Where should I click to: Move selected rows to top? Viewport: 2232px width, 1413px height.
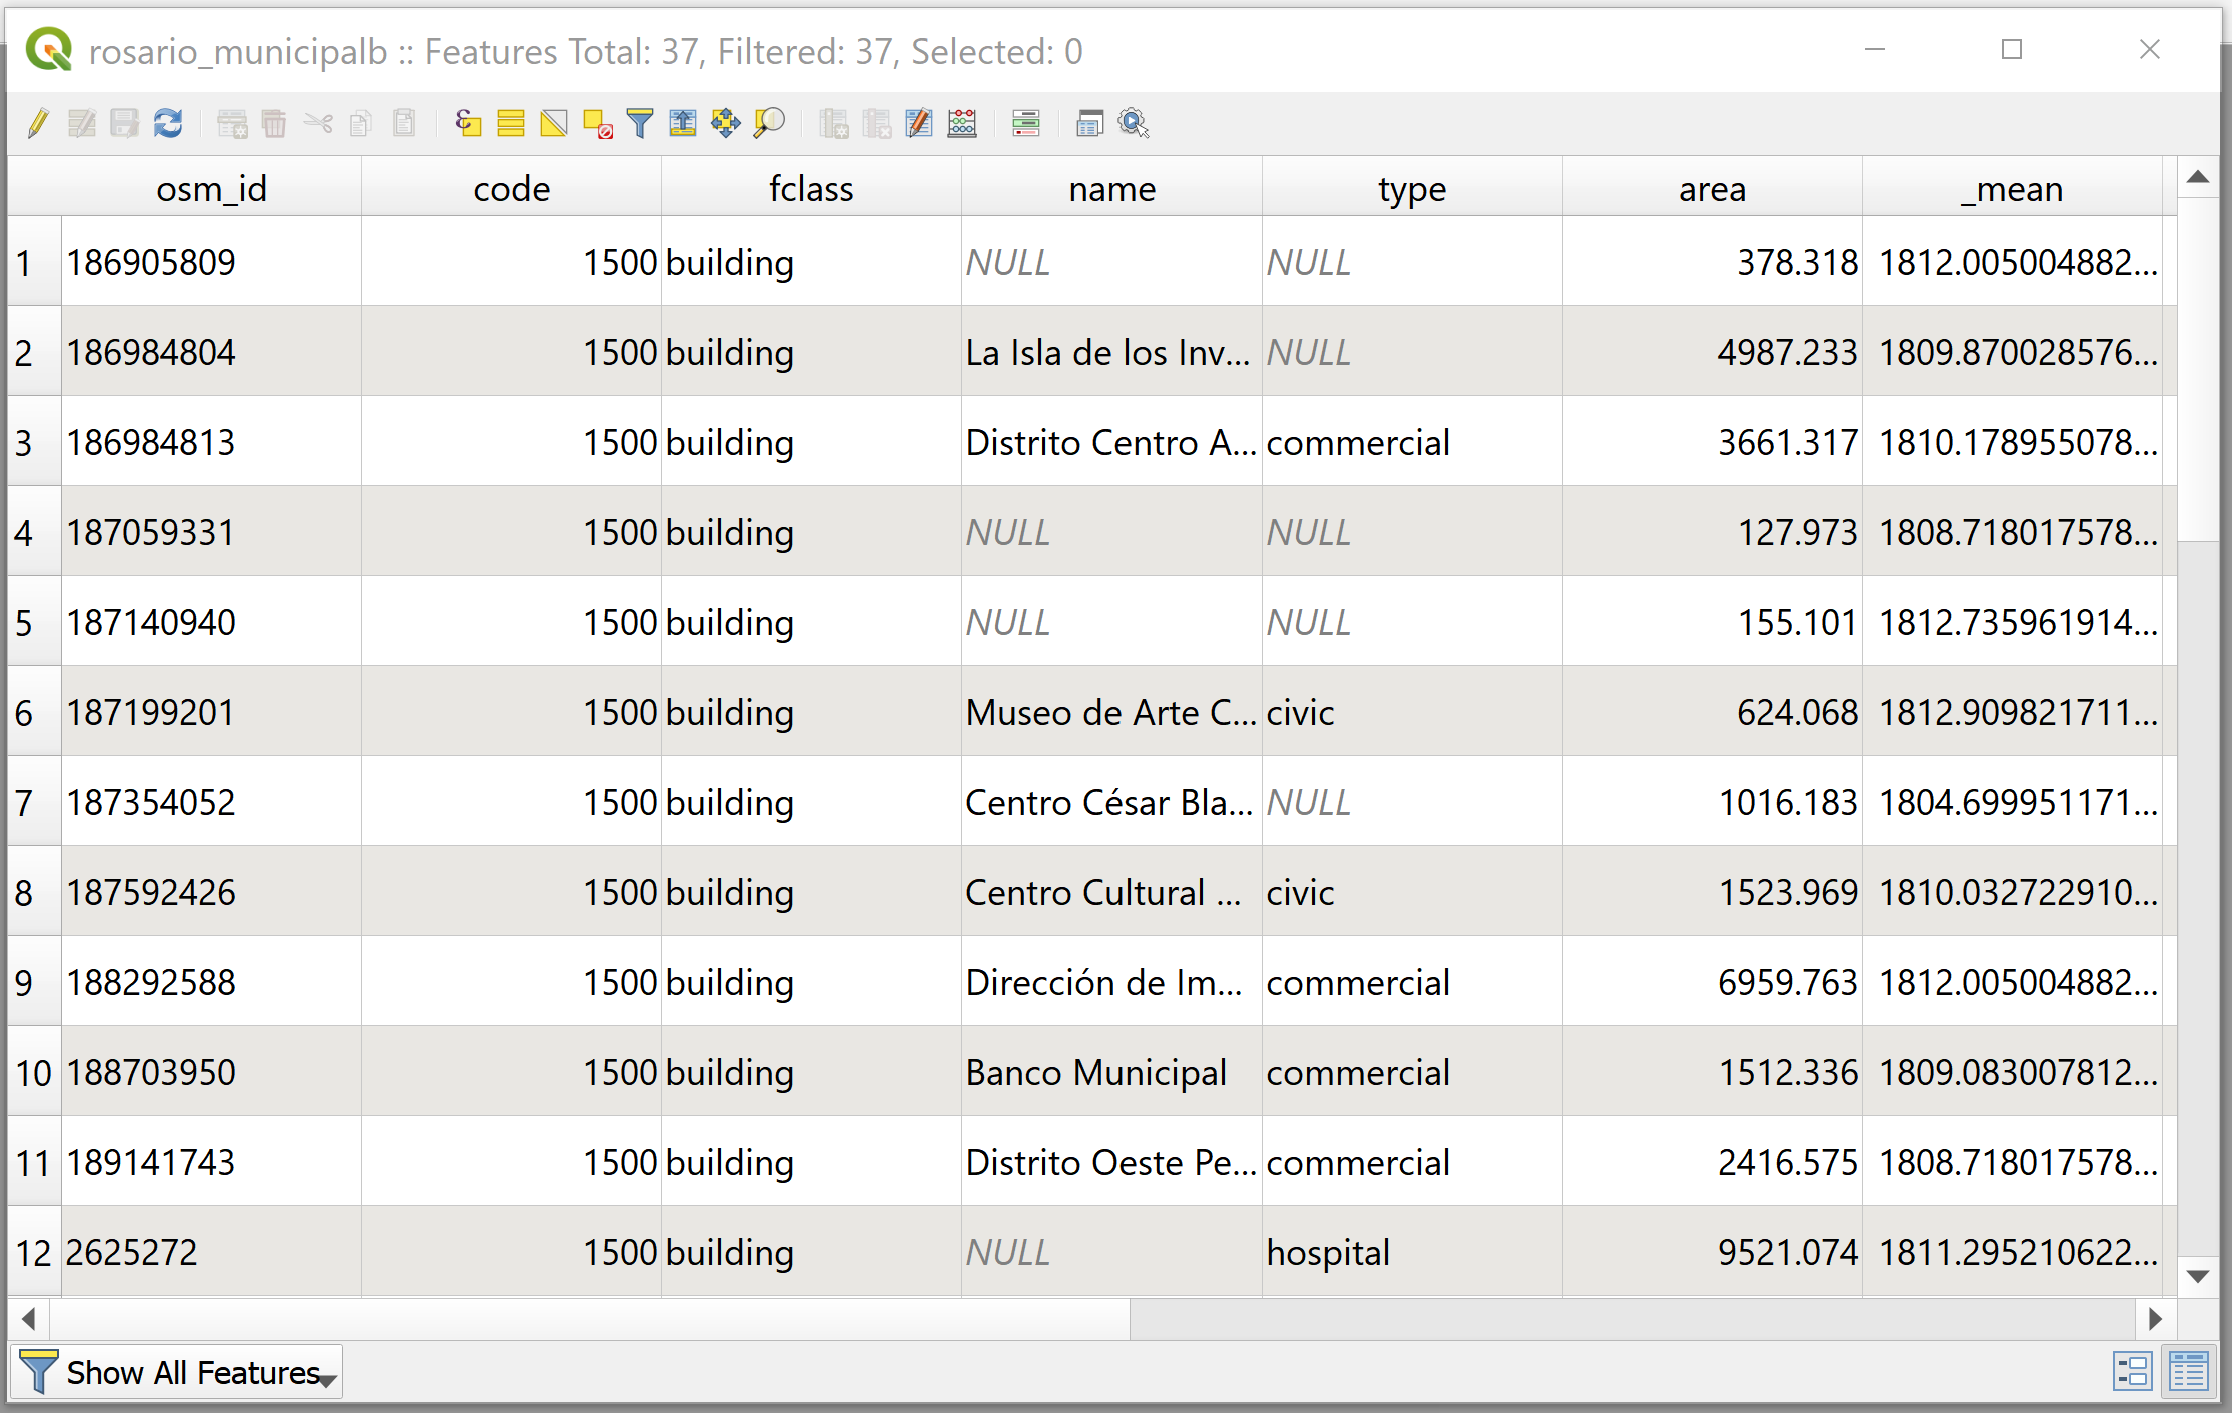683,124
